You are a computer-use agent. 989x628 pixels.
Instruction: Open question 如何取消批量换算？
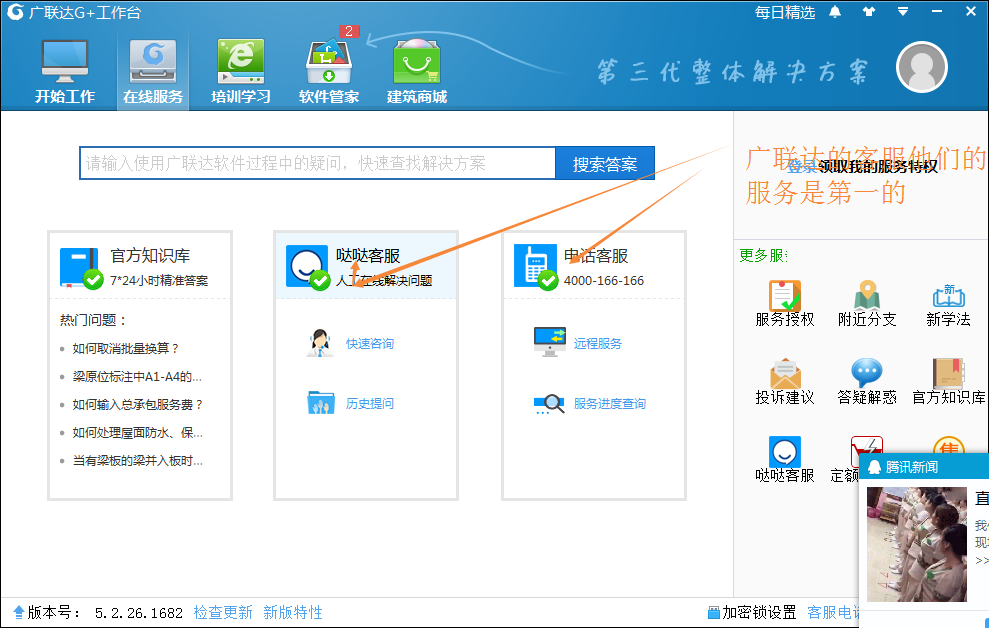126,348
